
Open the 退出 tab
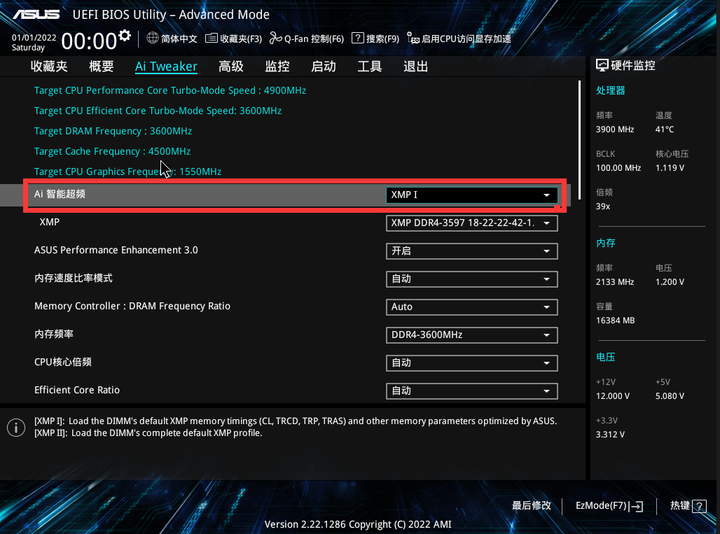pyautogui.click(x=416, y=67)
